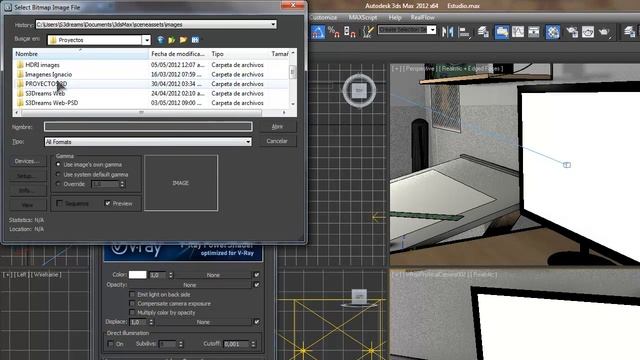
Task: Open the RealFlow menu
Action: [x=422, y=18]
